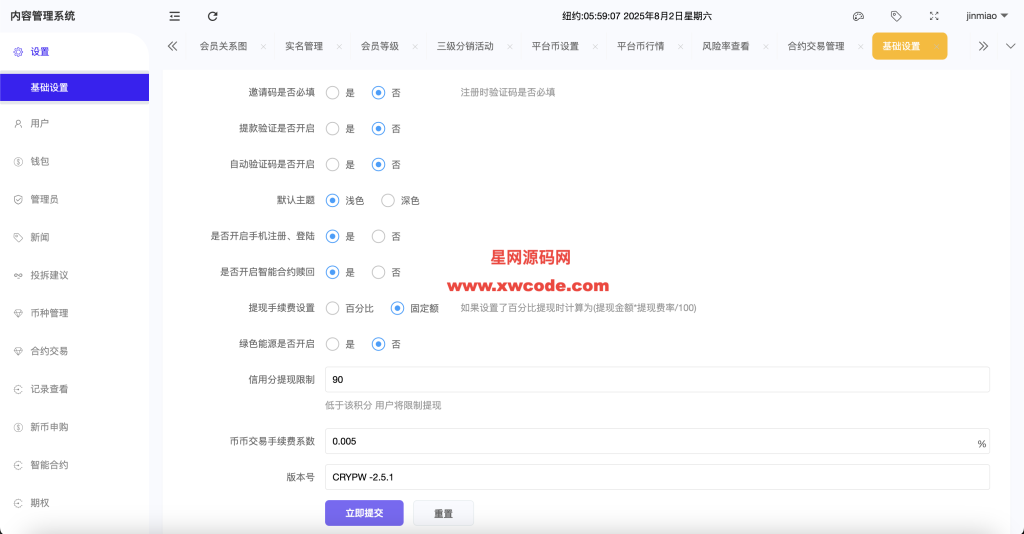Screen dimensions: 1024x534
Task: Close the 会员关系图 tab
Action: pyautogui.click(x=263, y=47)
